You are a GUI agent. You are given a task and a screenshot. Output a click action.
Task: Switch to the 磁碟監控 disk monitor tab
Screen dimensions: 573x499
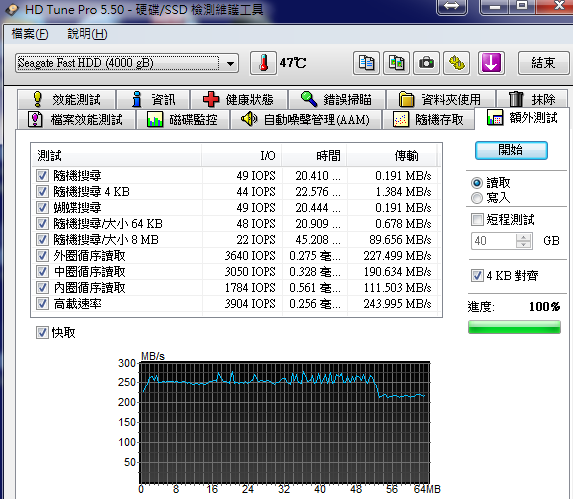click(x=182, y=119)
